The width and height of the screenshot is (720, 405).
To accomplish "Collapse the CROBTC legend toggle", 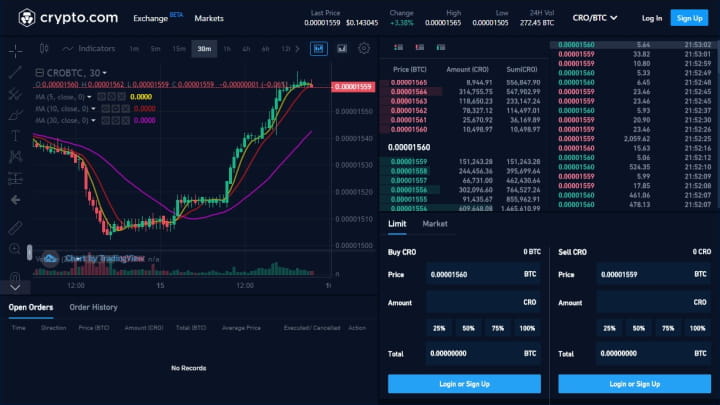I will point(39,73).
